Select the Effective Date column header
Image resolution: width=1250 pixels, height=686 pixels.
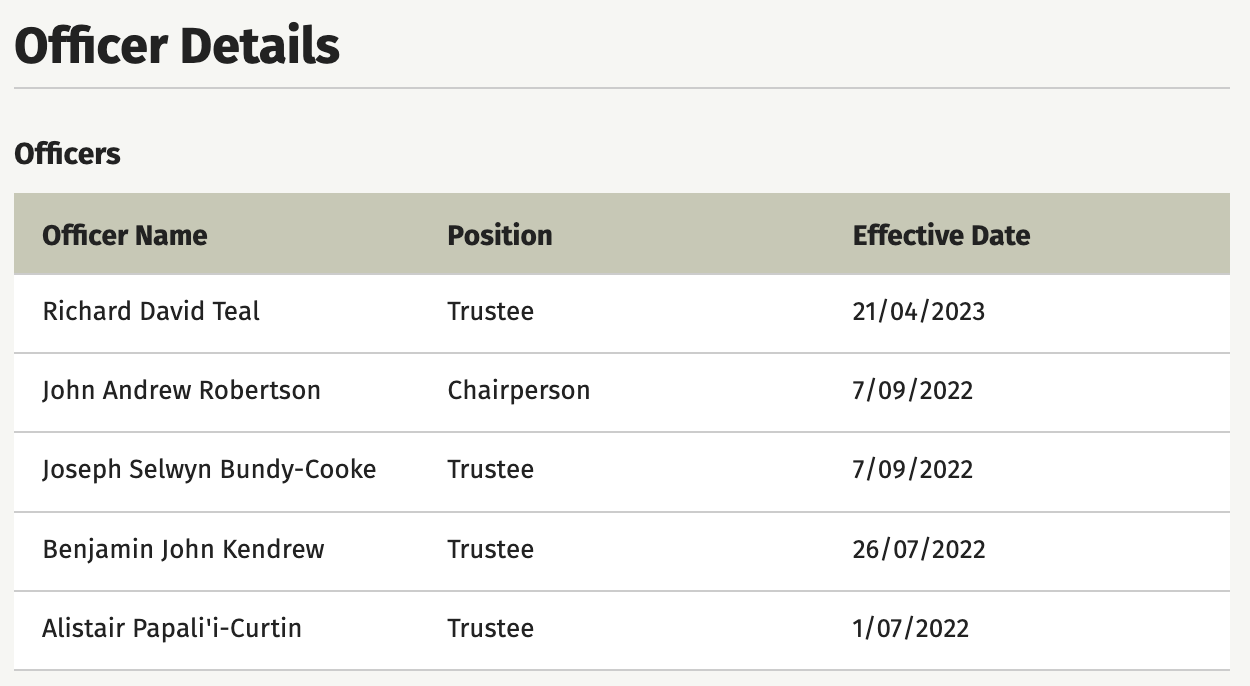(x=941, y=235)
